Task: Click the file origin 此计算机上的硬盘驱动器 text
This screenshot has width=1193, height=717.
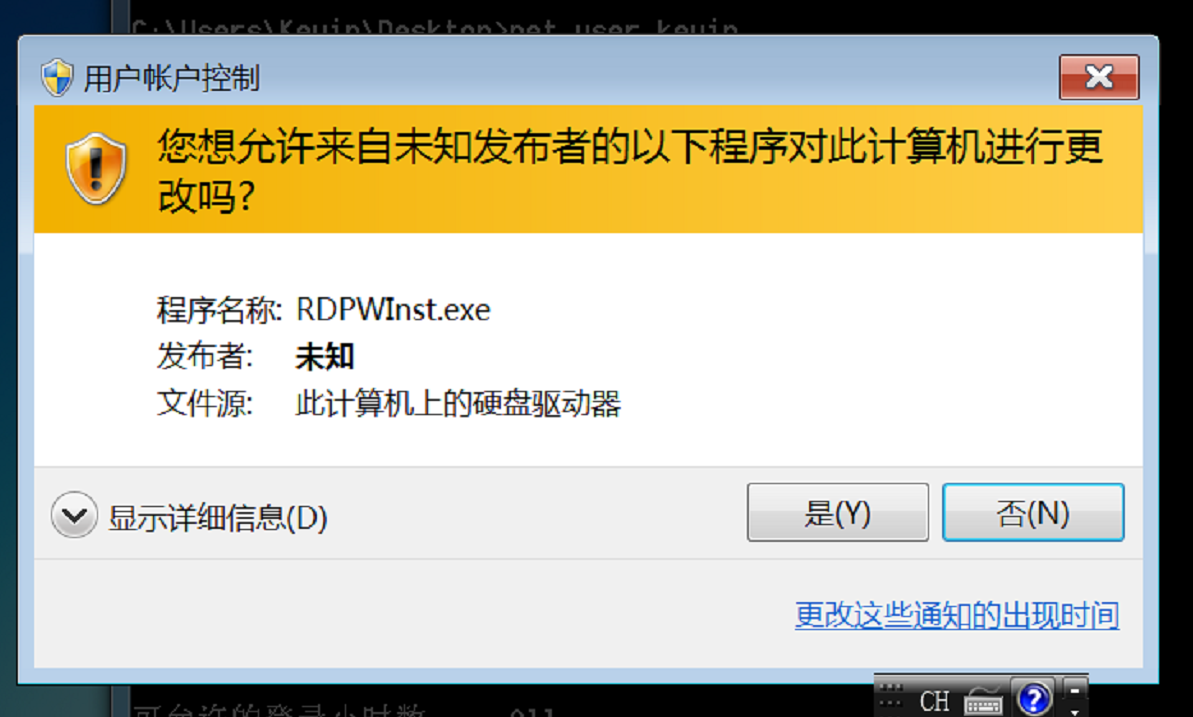Action: (458, 403)
